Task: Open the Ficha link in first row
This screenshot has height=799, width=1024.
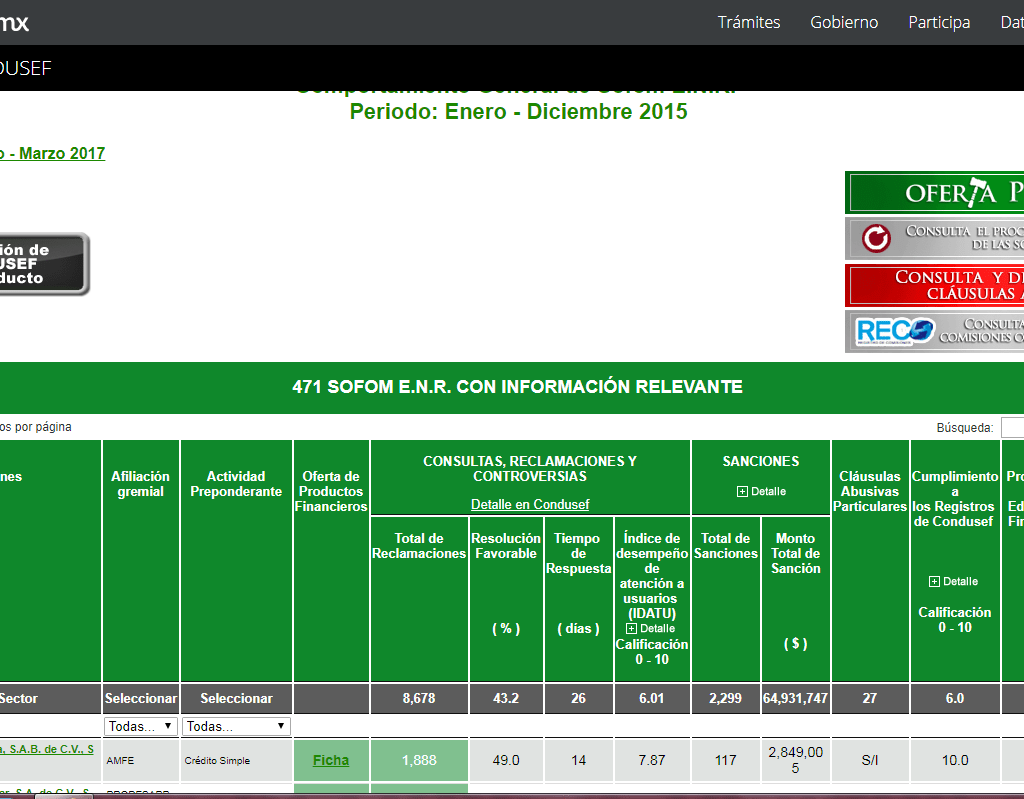Action: (330, 760)
